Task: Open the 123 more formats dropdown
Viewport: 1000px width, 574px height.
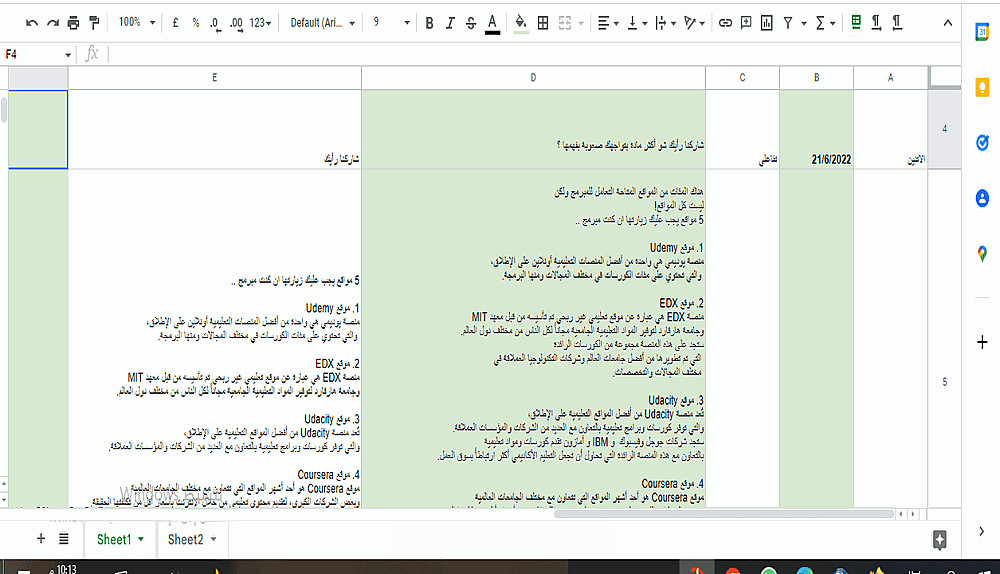Action: (260, 23)
